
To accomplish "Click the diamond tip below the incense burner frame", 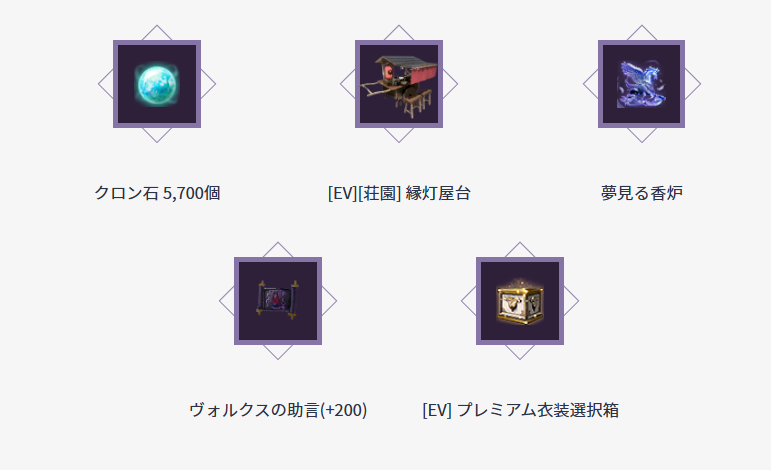I will [641, 135].
